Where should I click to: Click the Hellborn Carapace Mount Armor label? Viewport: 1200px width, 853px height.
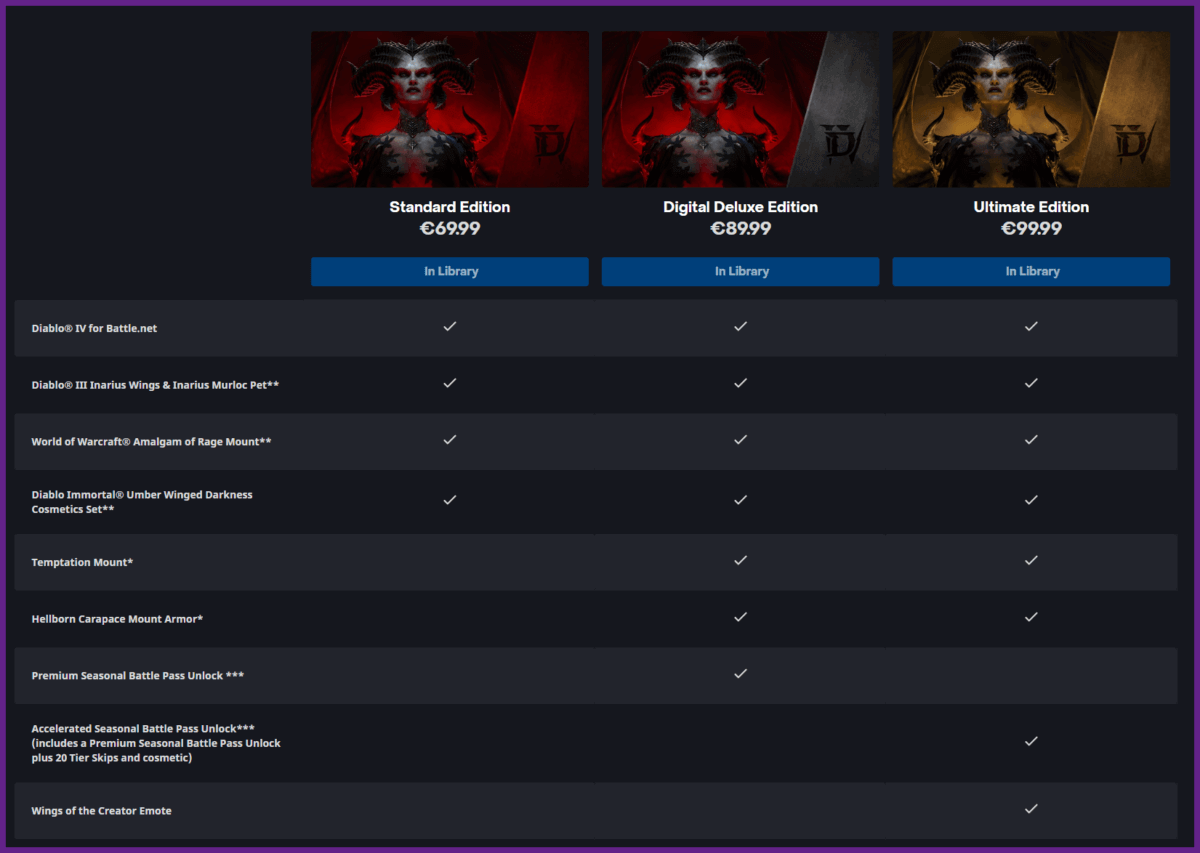(117, 619)
